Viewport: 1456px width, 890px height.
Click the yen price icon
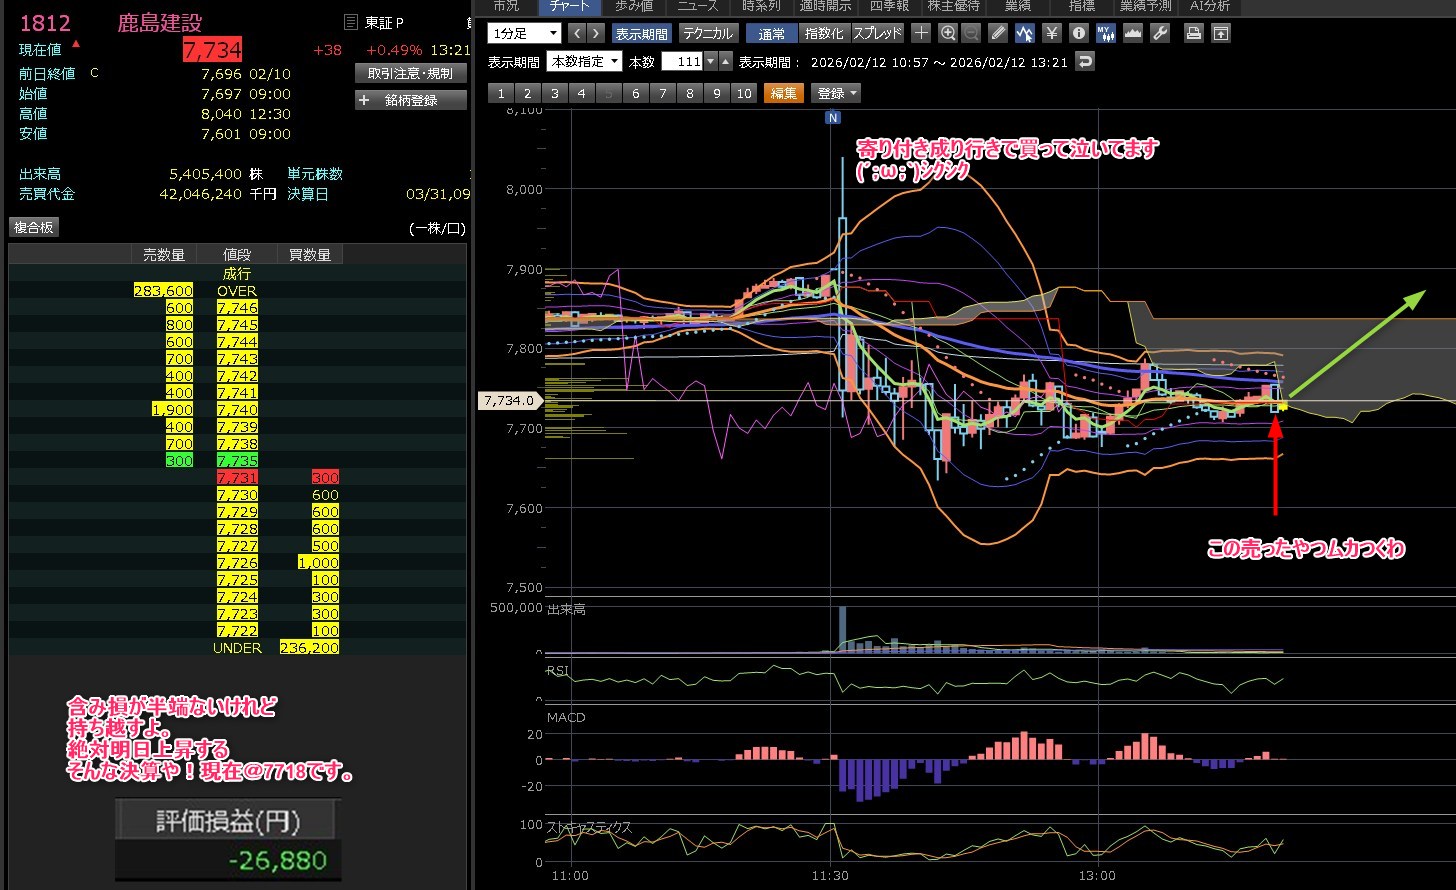tap(1051, 33)
